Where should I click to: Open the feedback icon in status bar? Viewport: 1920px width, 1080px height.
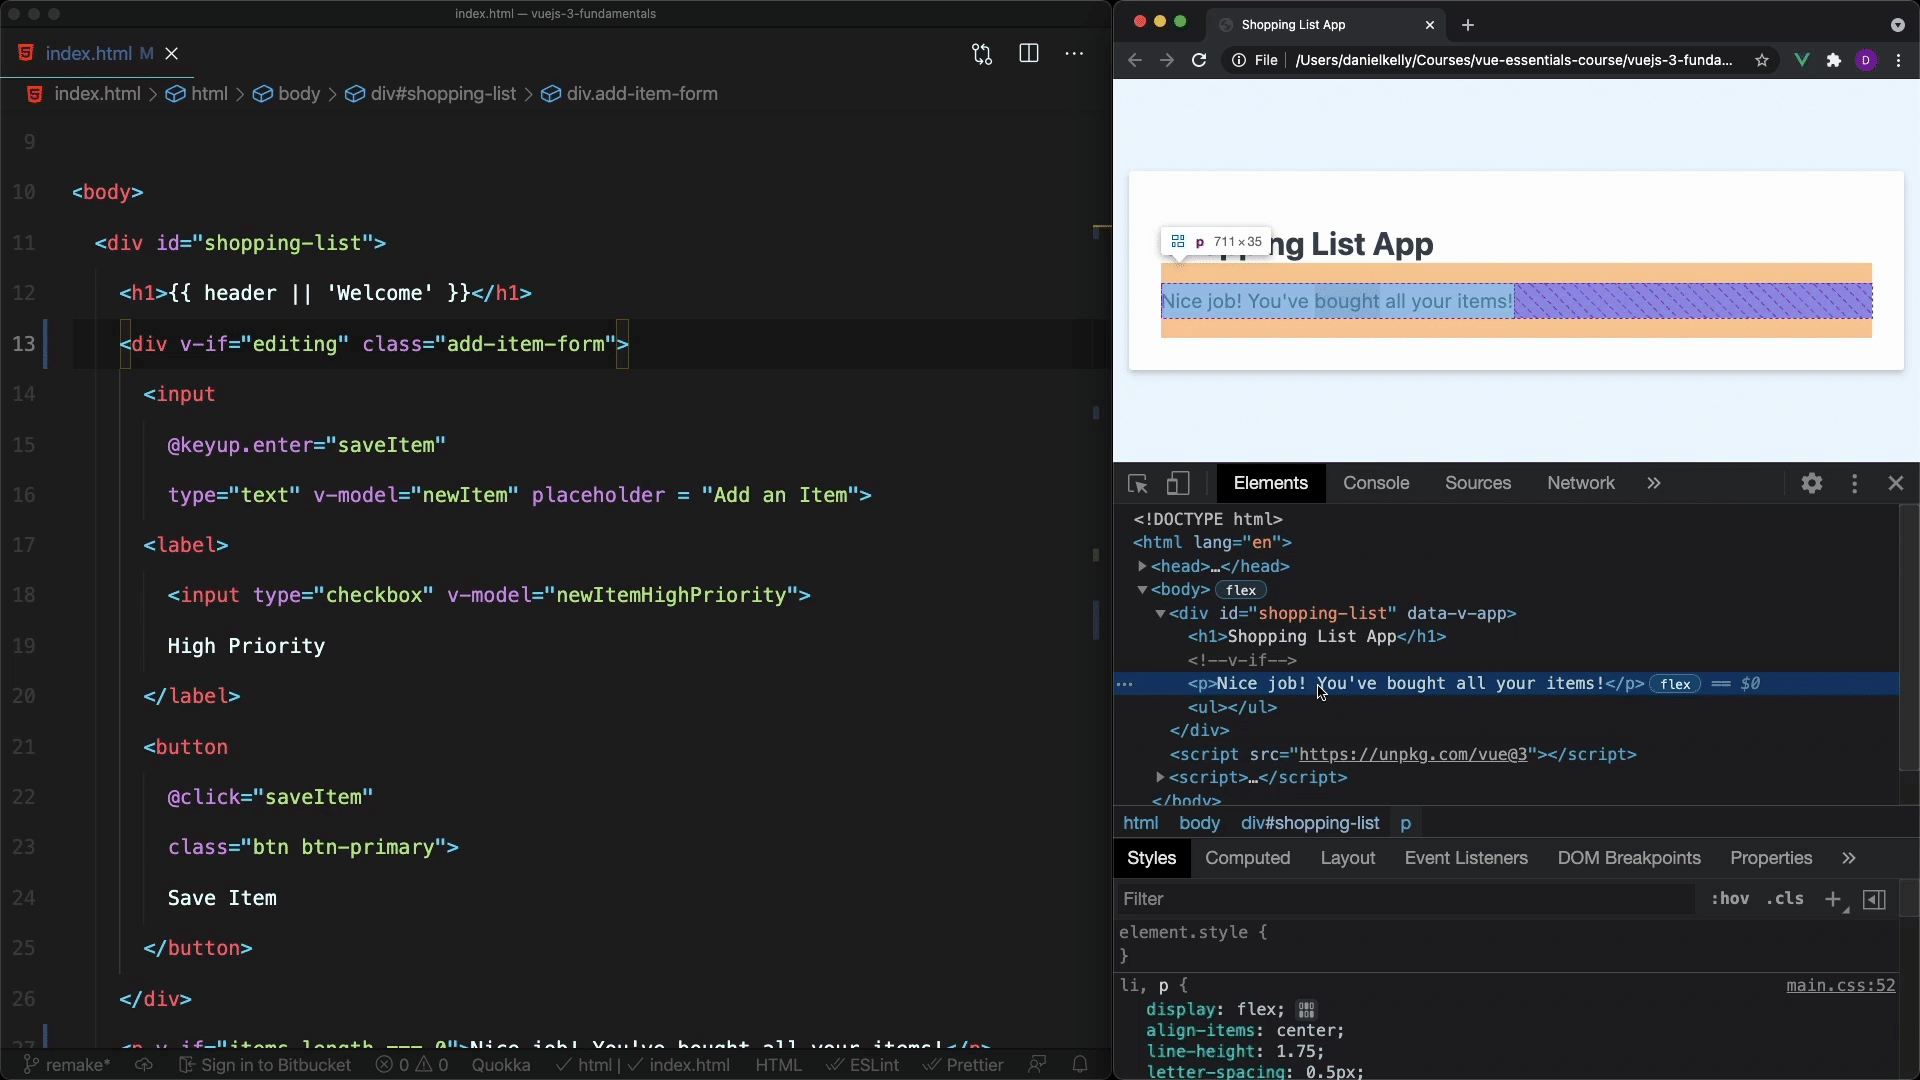[1037, 1065]
